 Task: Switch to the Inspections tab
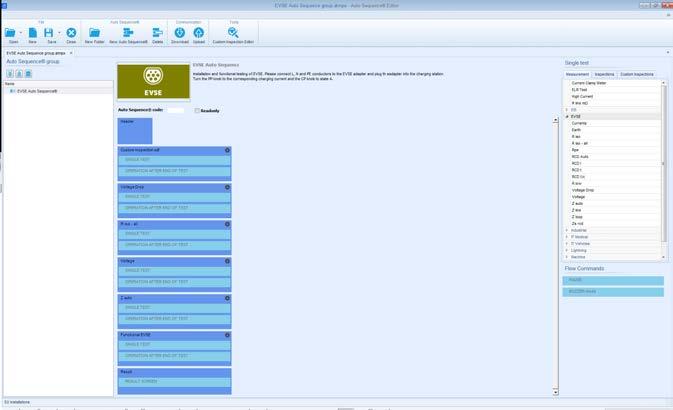pos(604,74)
